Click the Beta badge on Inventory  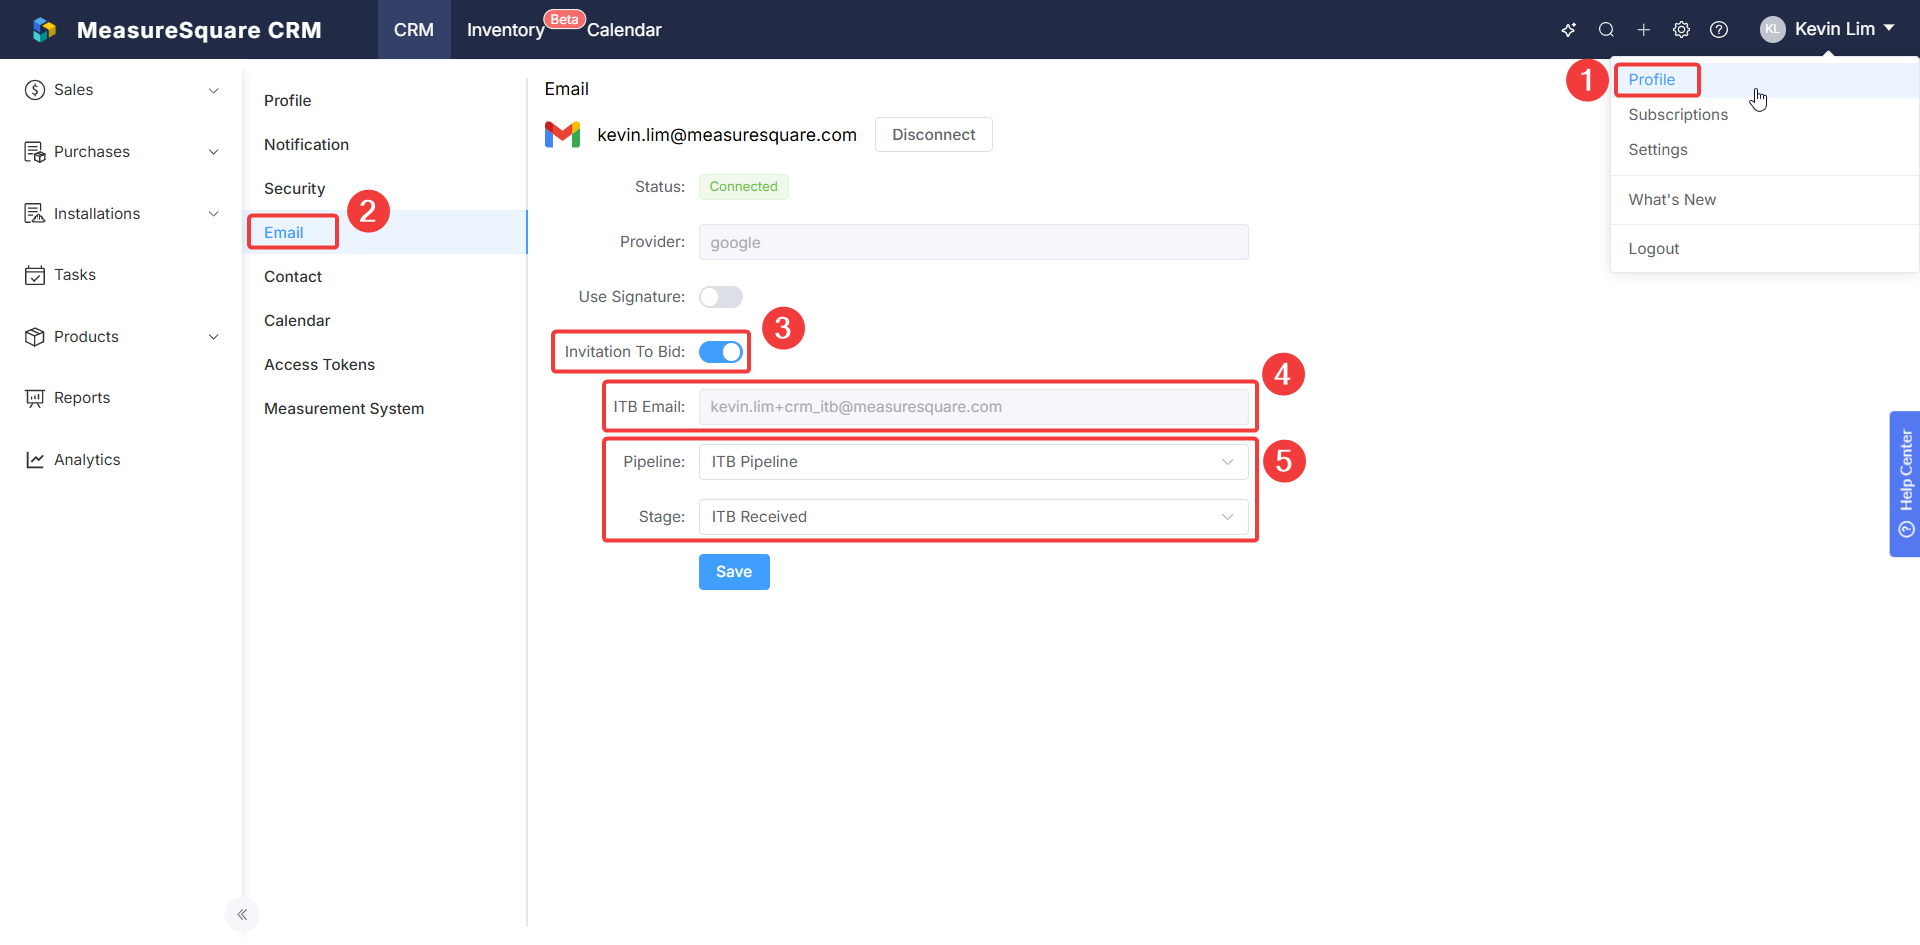pos(564,19)
